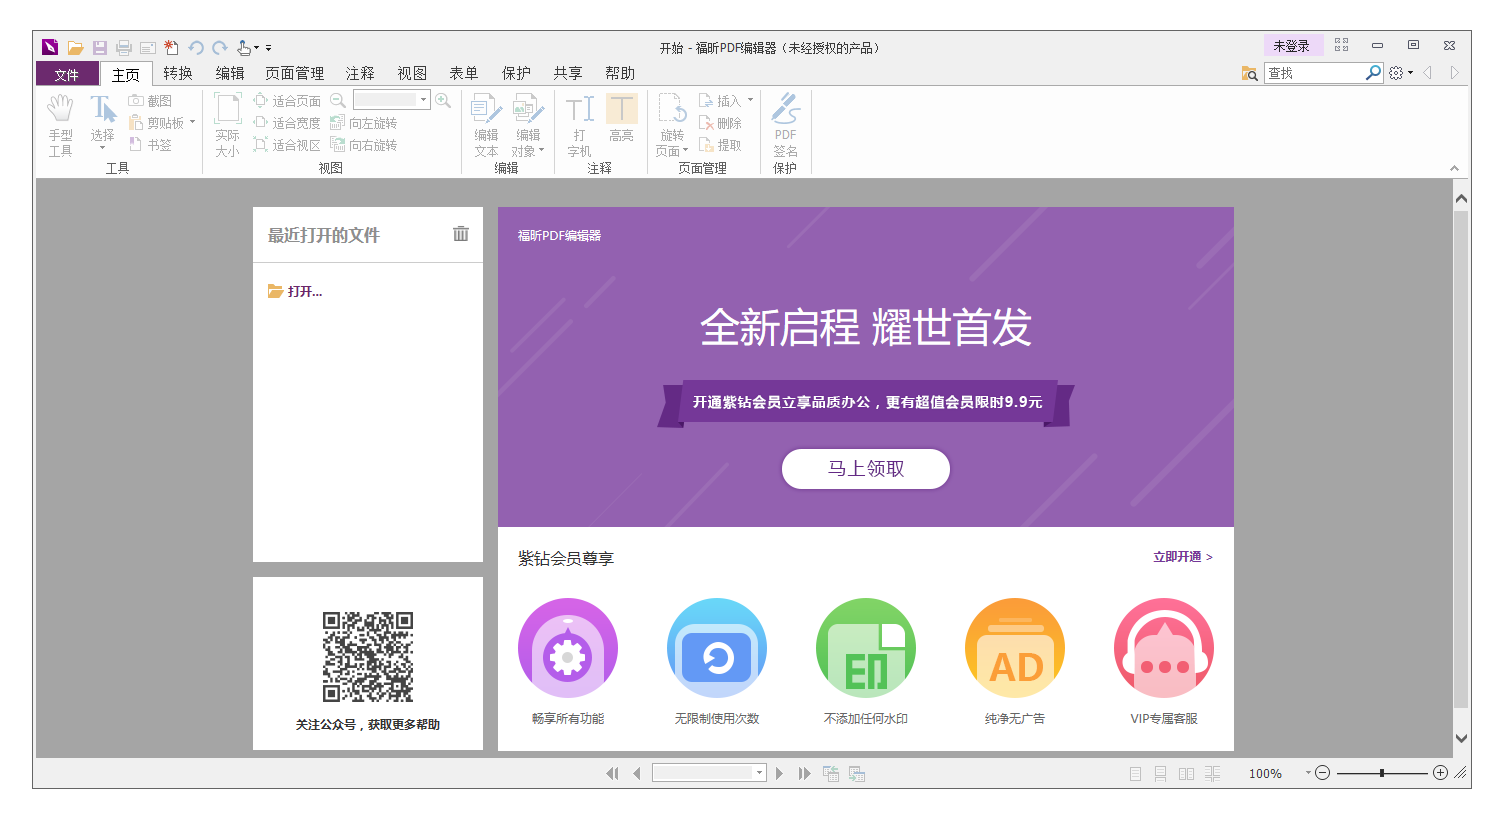Activate the 高亮 highlight tool
1510x835 pixels.
click(x=621, y=120)
